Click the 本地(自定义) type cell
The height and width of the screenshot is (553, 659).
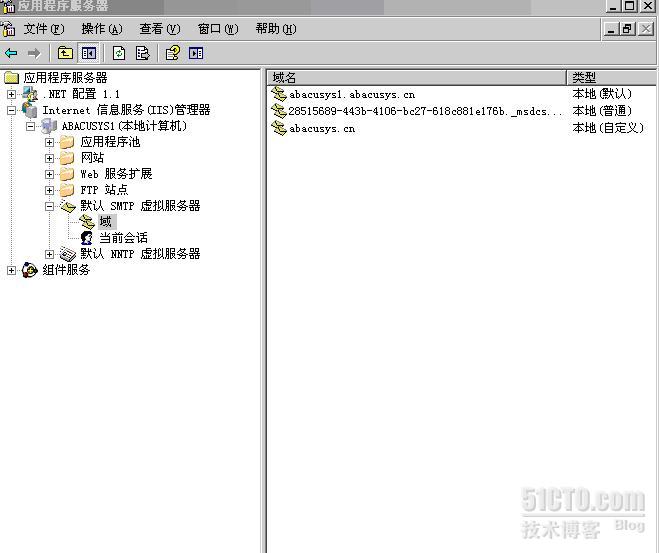608,128
